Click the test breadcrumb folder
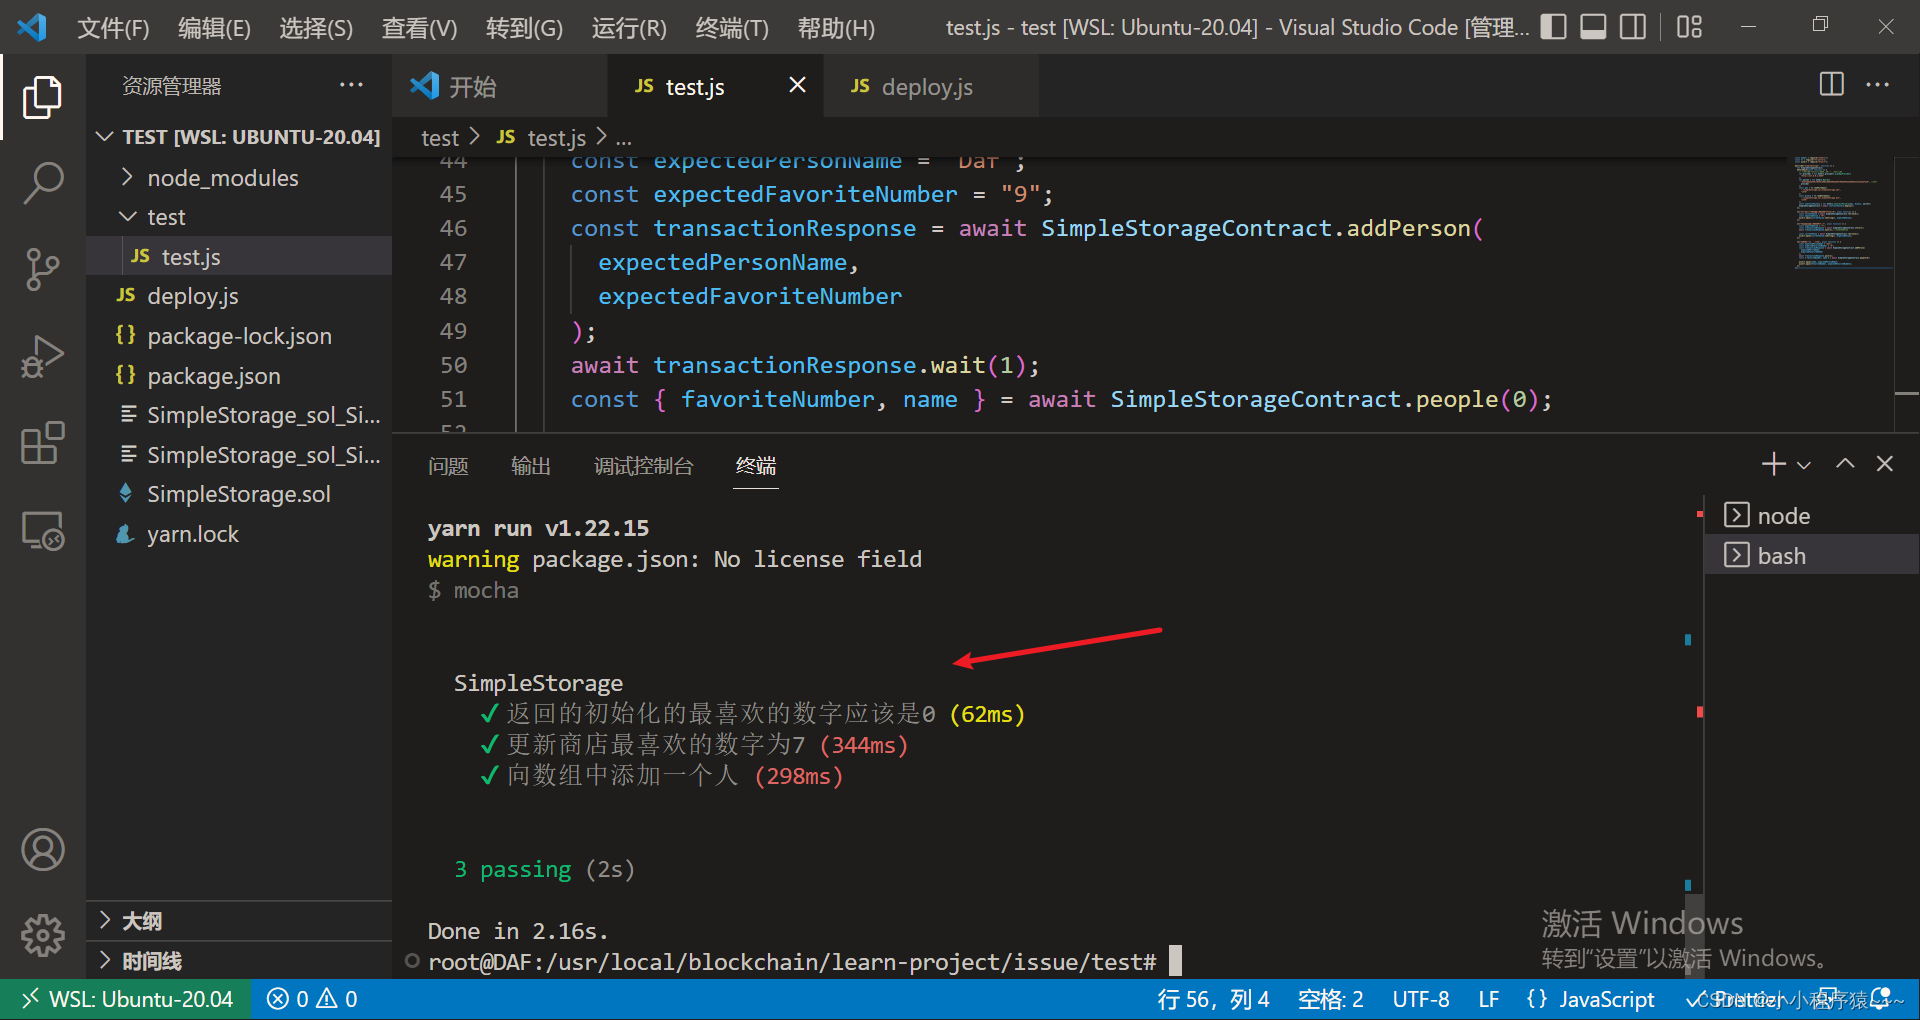Screen dimensions: 1920x1020 click(439, 138)
